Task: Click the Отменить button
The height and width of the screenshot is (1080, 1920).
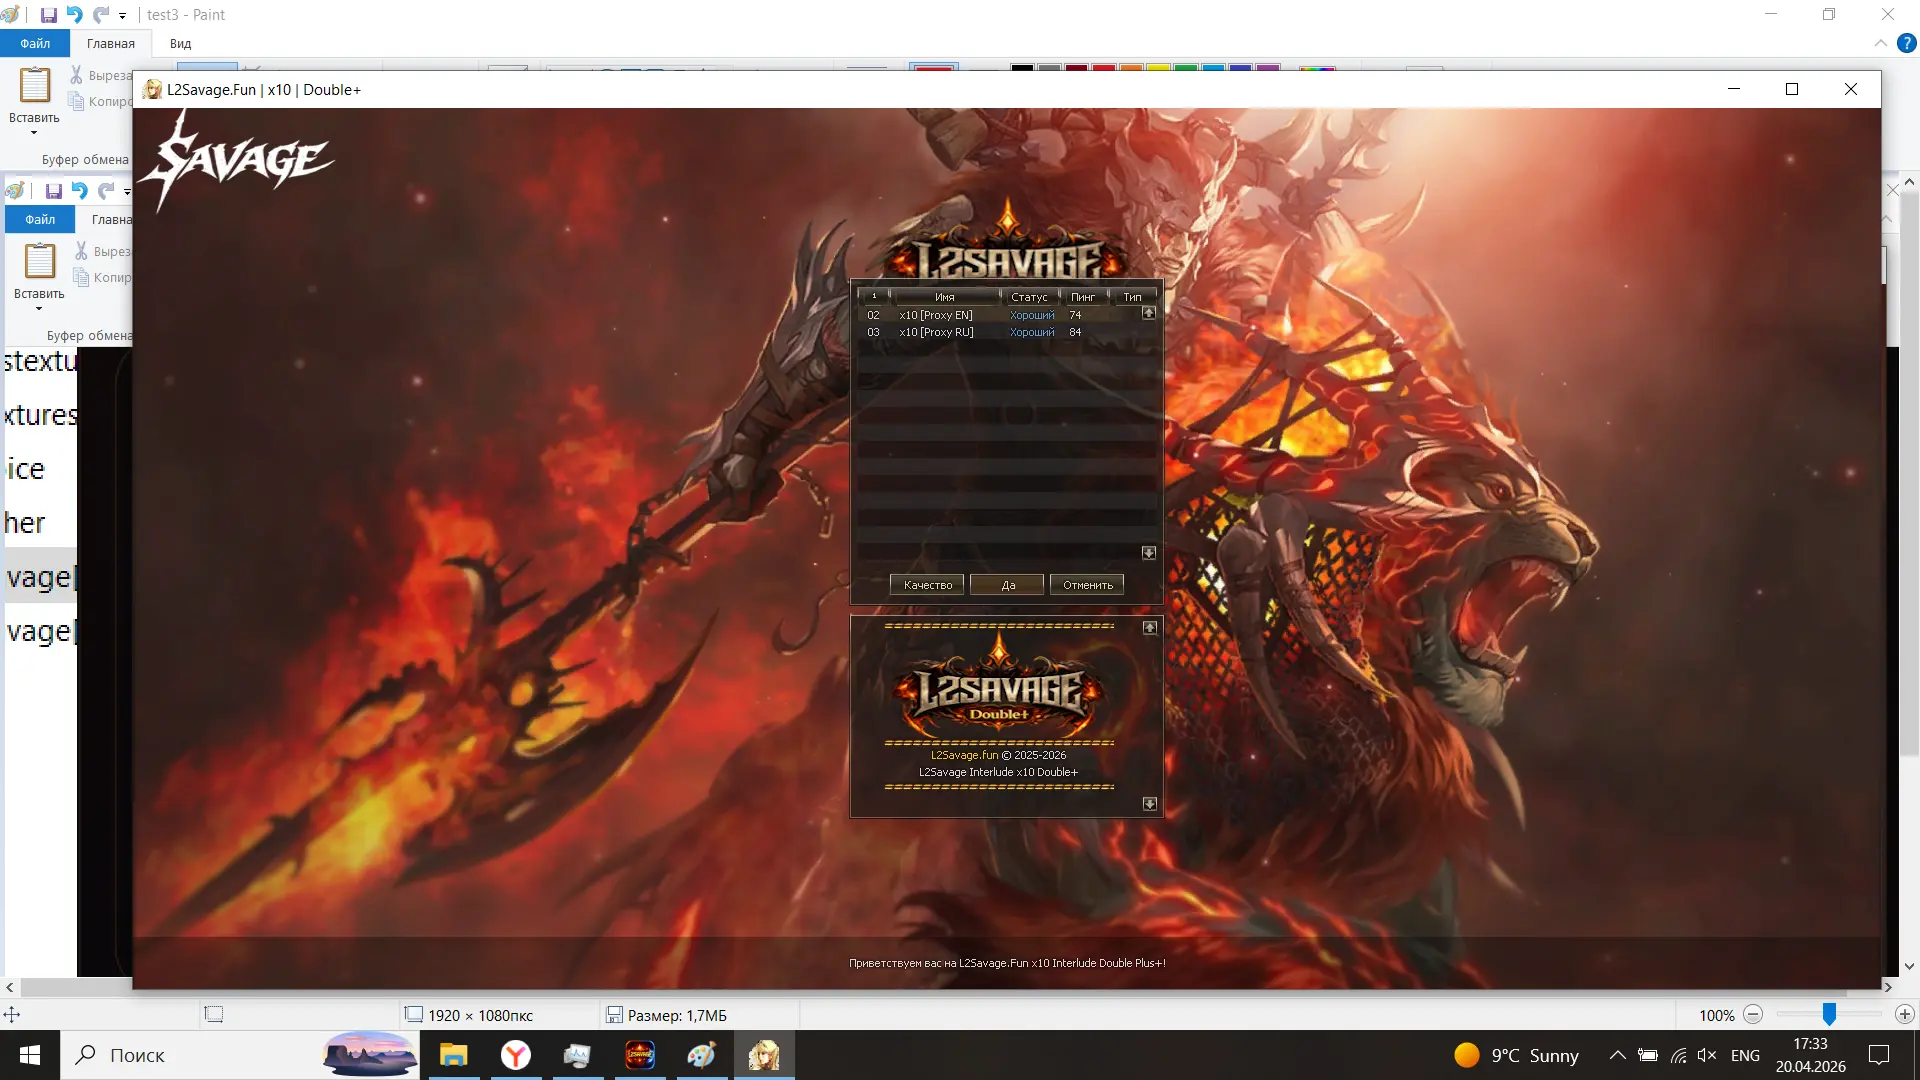Action: (1087, 585)
